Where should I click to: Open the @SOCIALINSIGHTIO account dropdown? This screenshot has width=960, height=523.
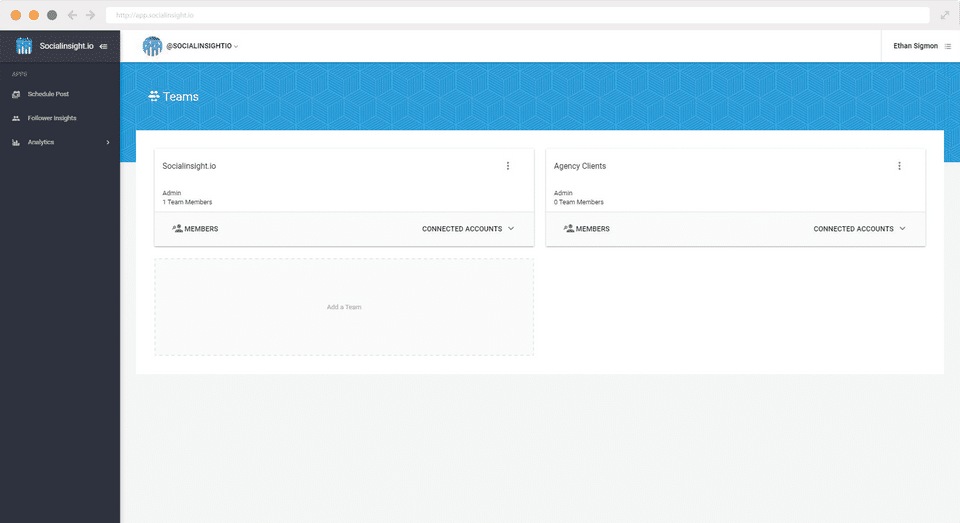point(202,46)
